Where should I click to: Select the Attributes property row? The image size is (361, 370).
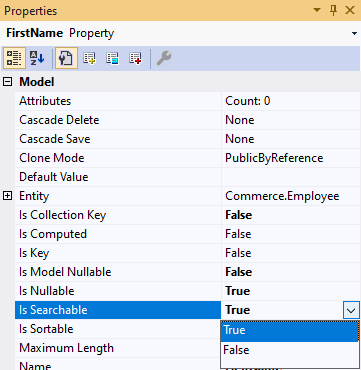[118, 101]
